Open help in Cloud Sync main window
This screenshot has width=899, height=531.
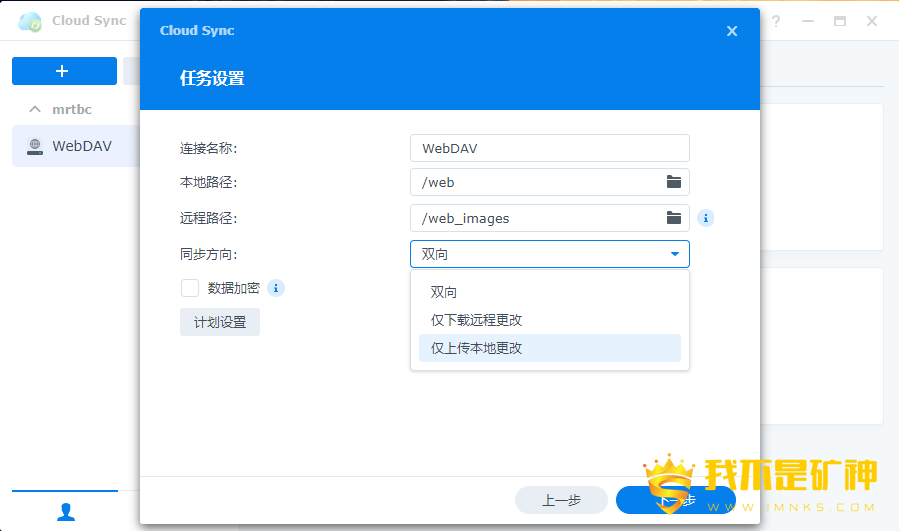coord(776,21)
